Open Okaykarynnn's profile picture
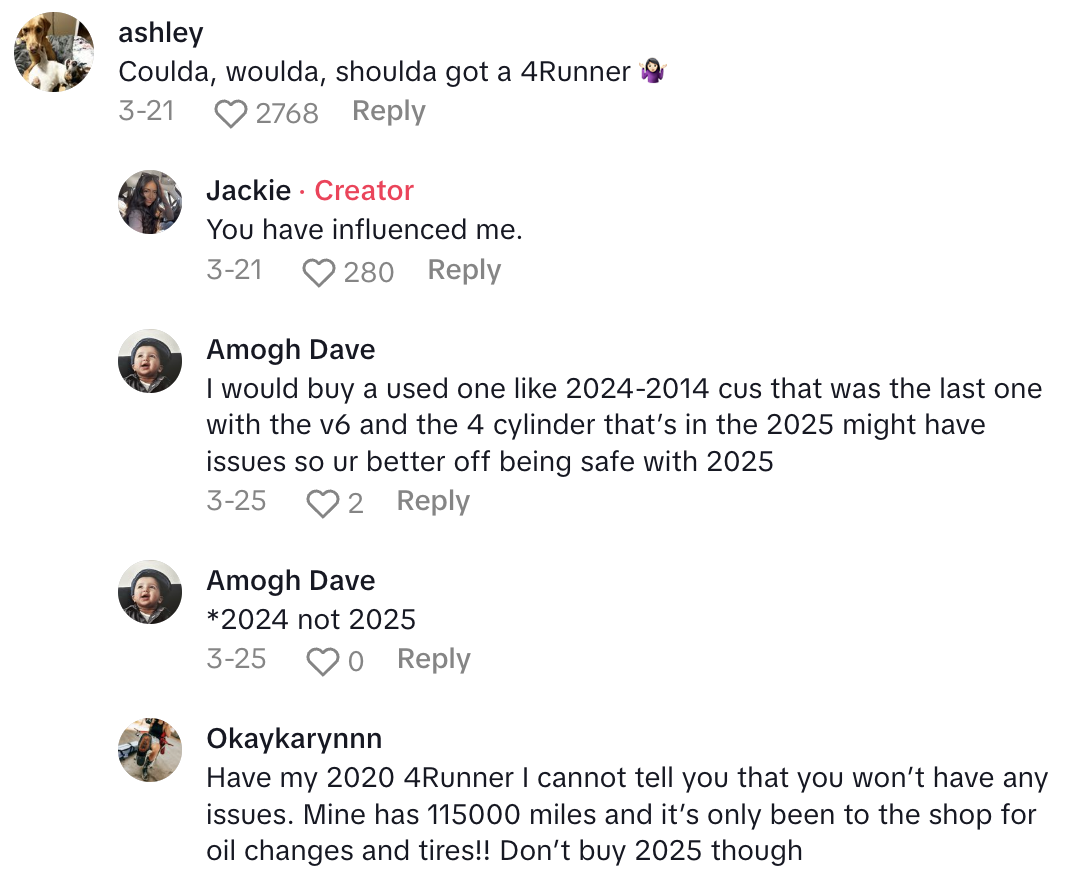The width and height of the screenshot is (1076, 876). 150,750
